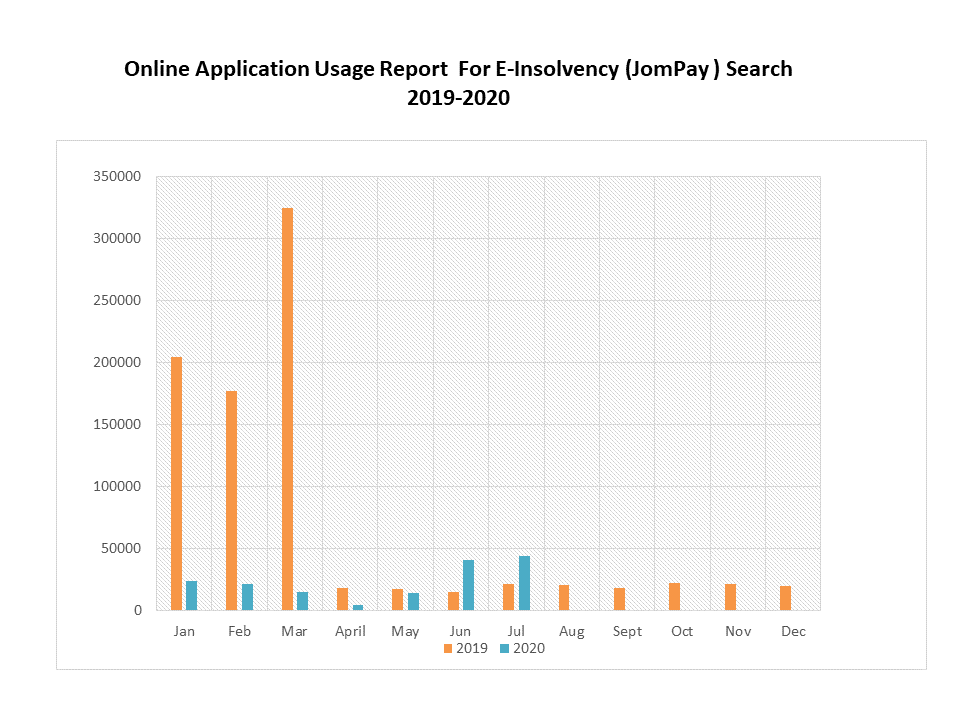Select the orange 2019 bar for Nov
The height and width of the screenshot is (720, 960).
730,598
